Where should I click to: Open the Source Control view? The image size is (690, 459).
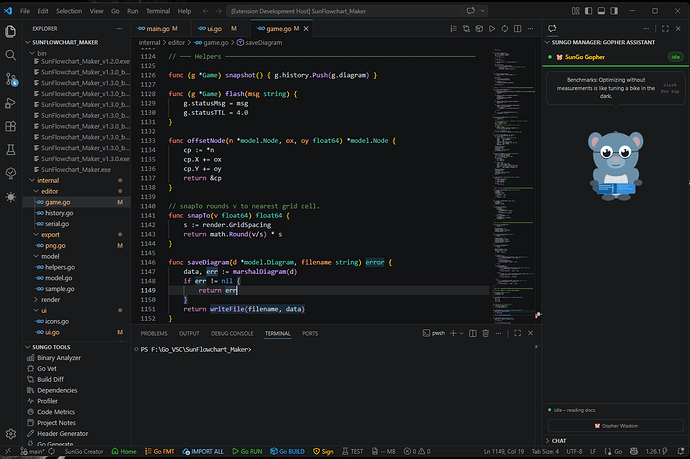11,78
